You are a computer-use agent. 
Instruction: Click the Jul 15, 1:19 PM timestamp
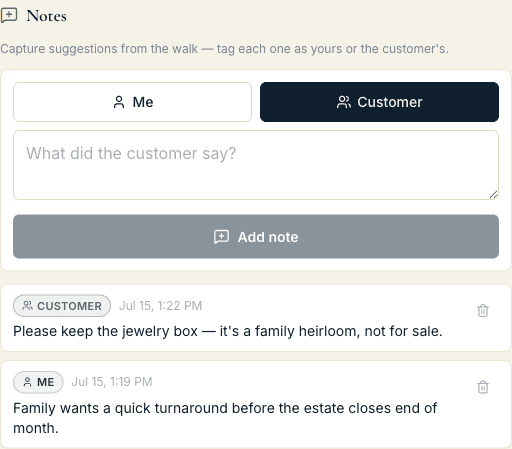[112, 382]
